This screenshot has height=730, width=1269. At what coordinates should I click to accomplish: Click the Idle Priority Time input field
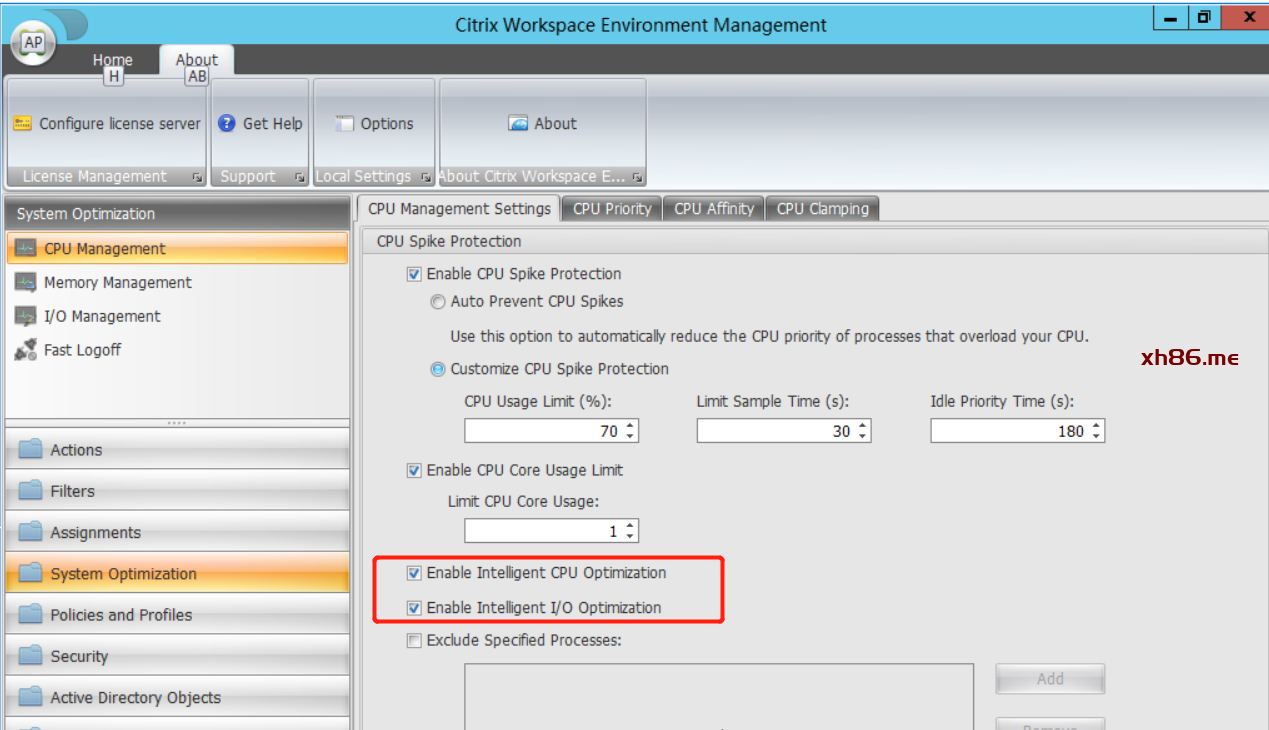1008,431
